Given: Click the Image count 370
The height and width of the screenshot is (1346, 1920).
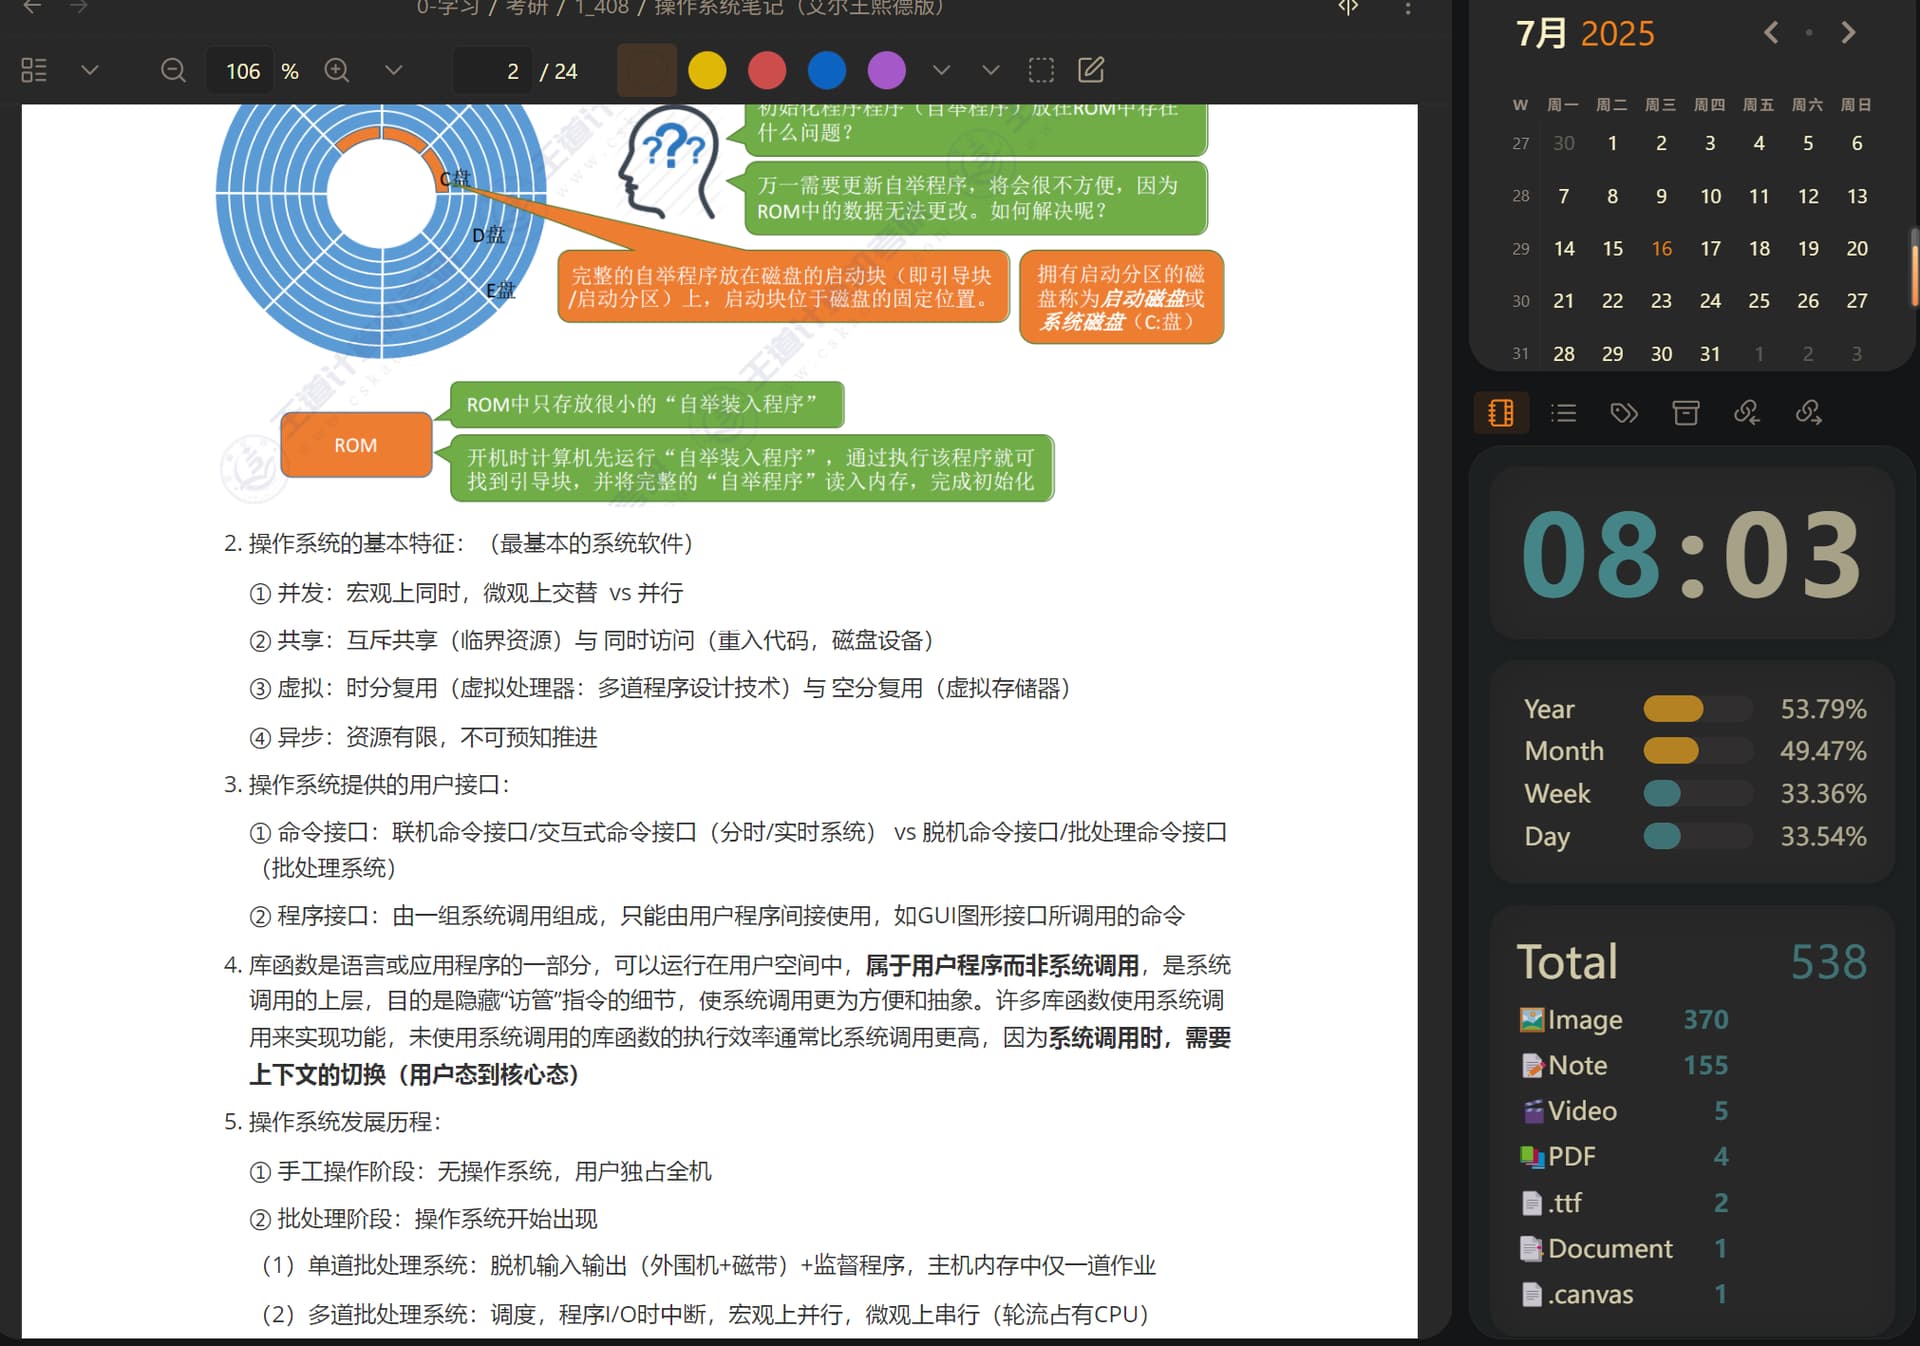Looking at the screenshot, I should point(1705,1019).
